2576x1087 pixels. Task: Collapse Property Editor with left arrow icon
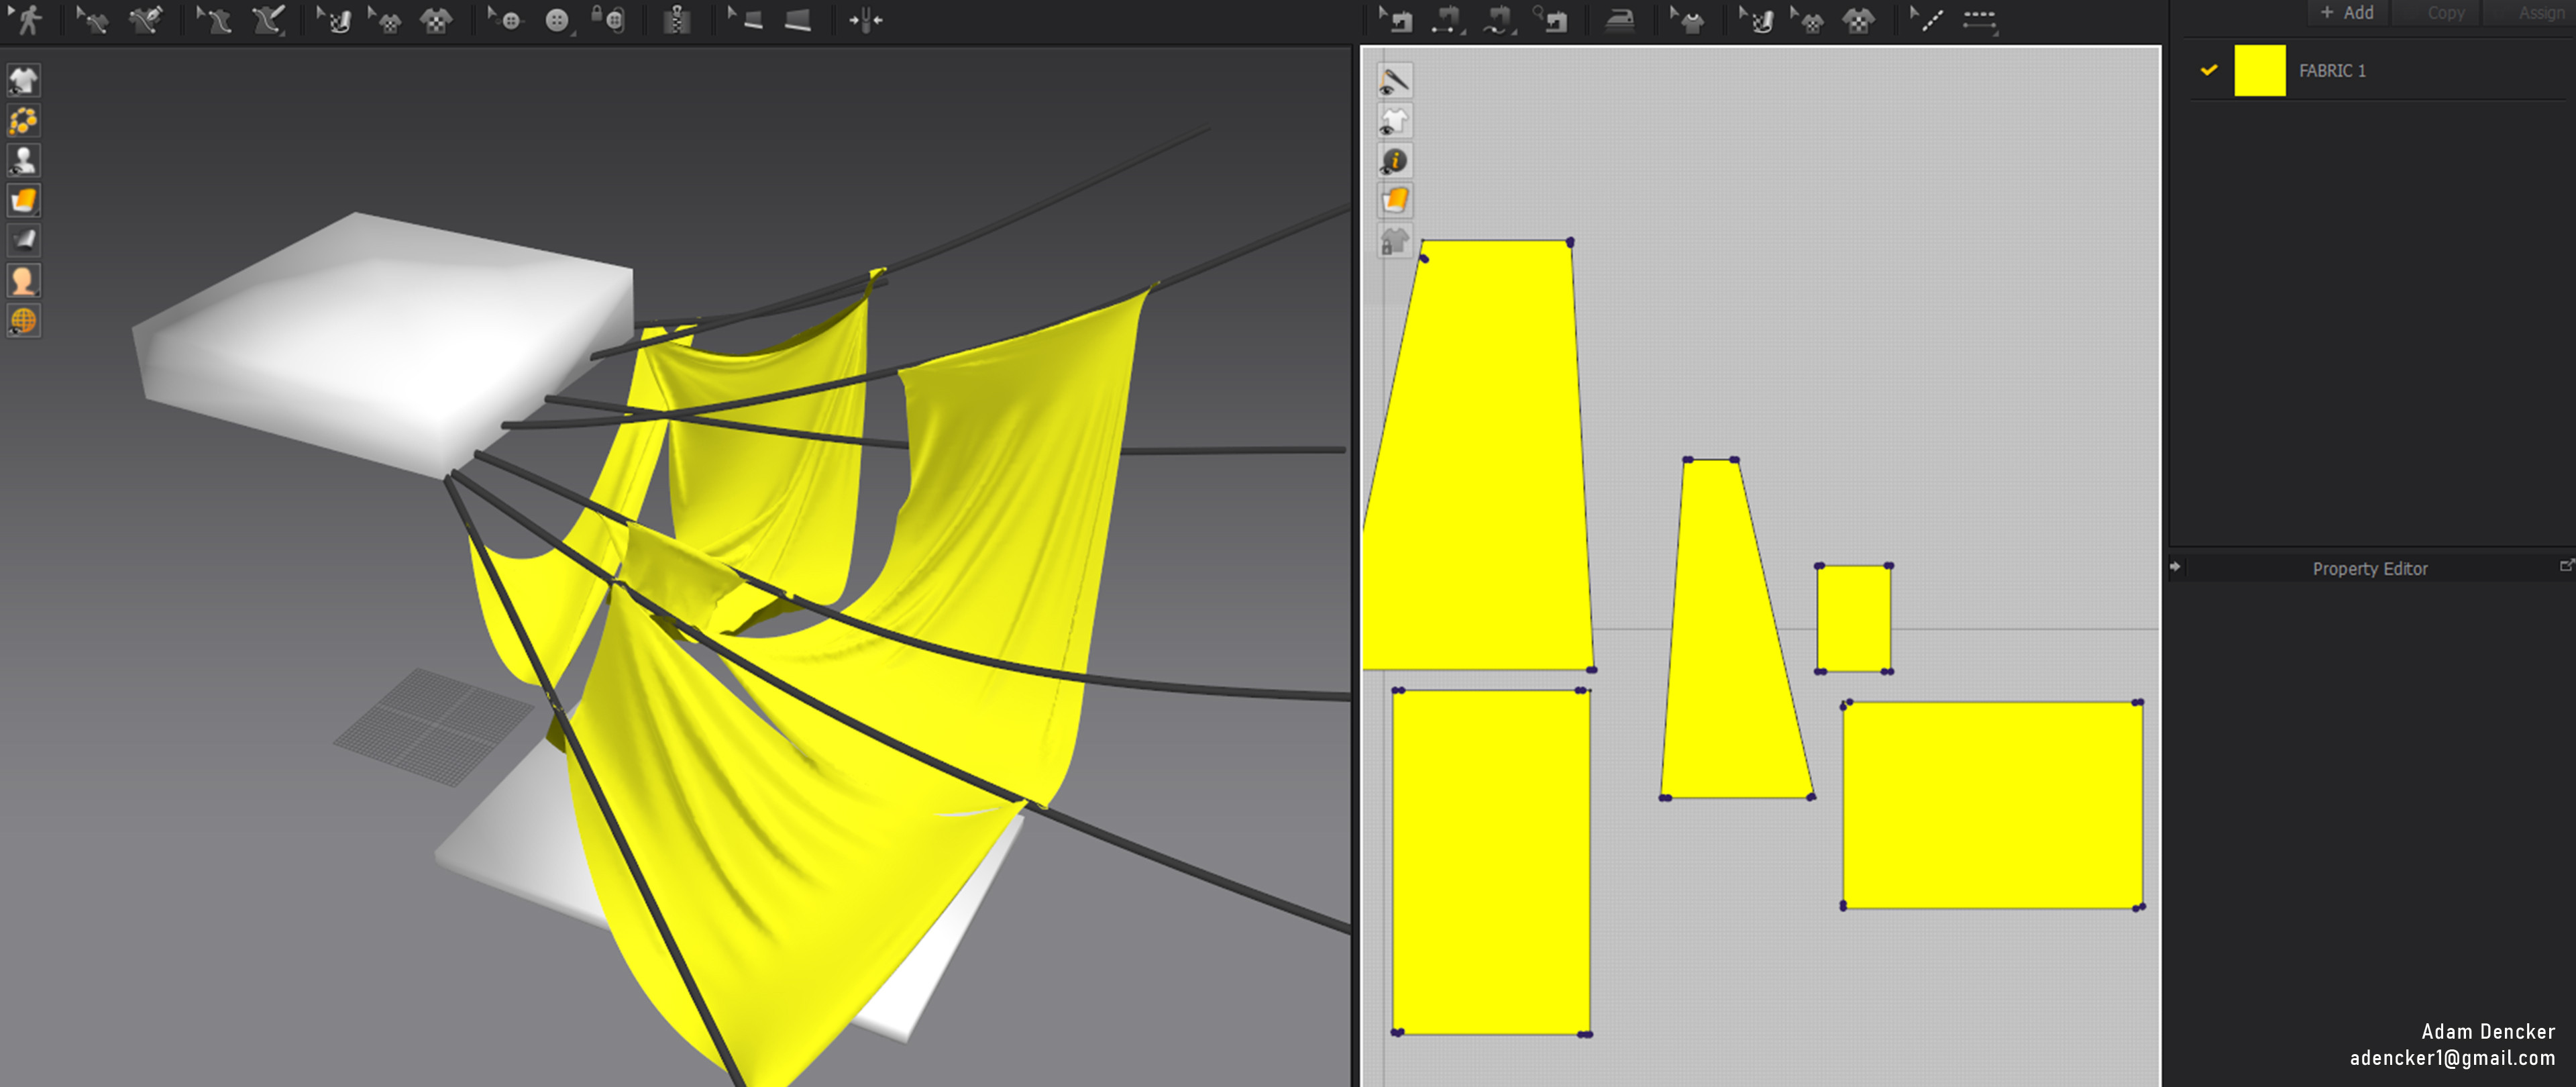click(2174, 567)
